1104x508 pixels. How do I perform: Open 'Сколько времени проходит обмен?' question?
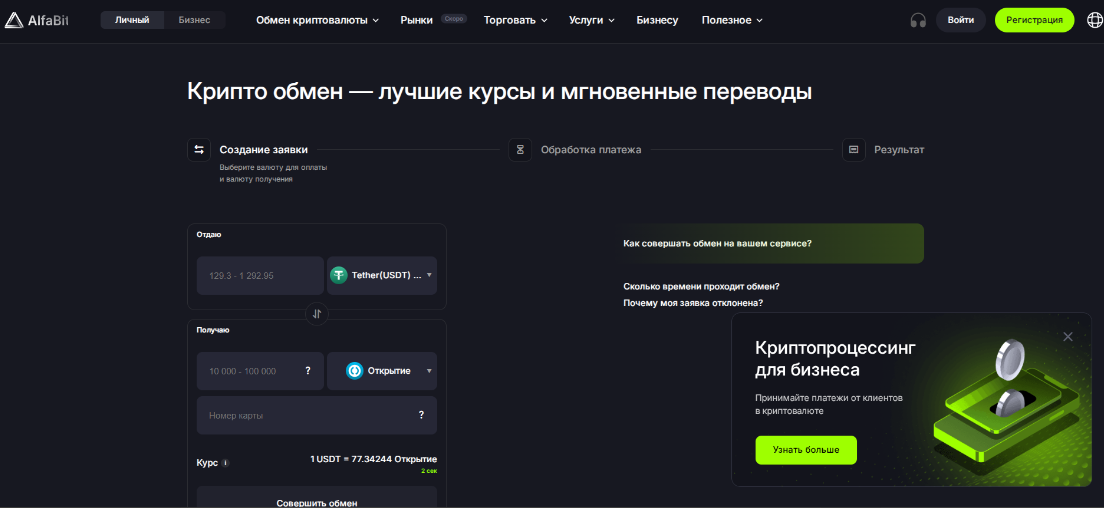701,286
